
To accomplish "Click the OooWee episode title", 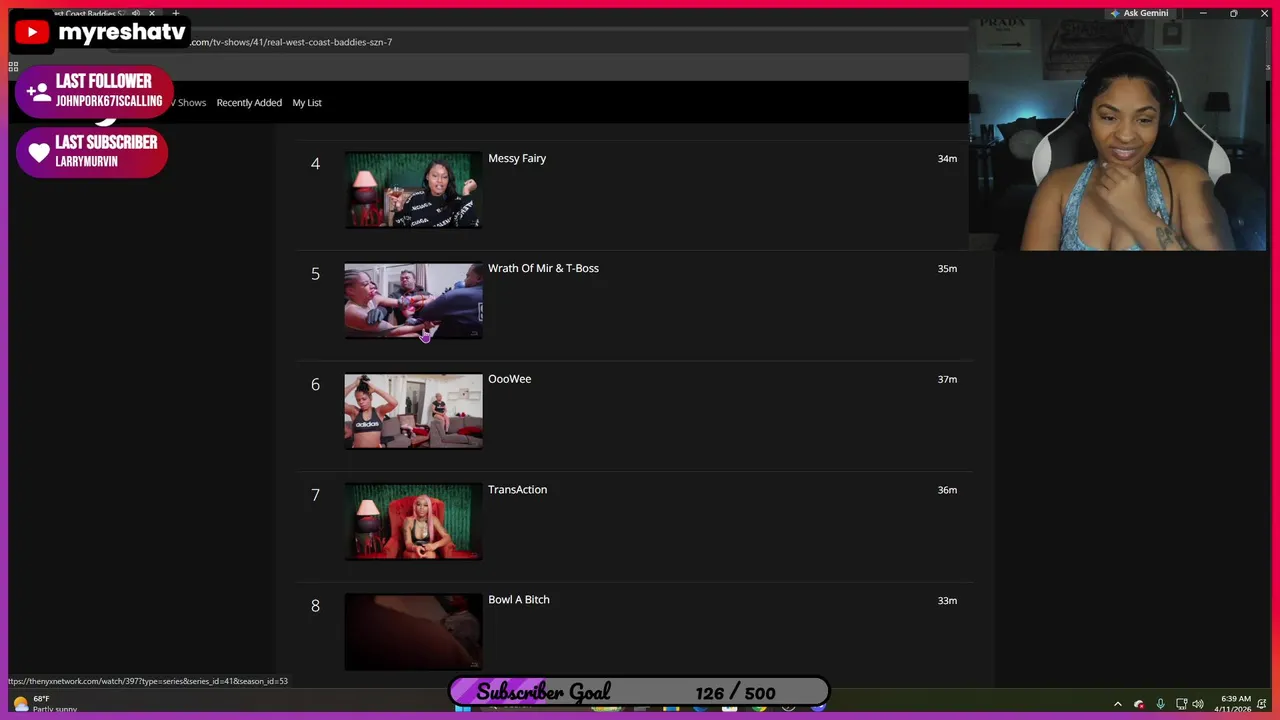I will tap(509, 379).
